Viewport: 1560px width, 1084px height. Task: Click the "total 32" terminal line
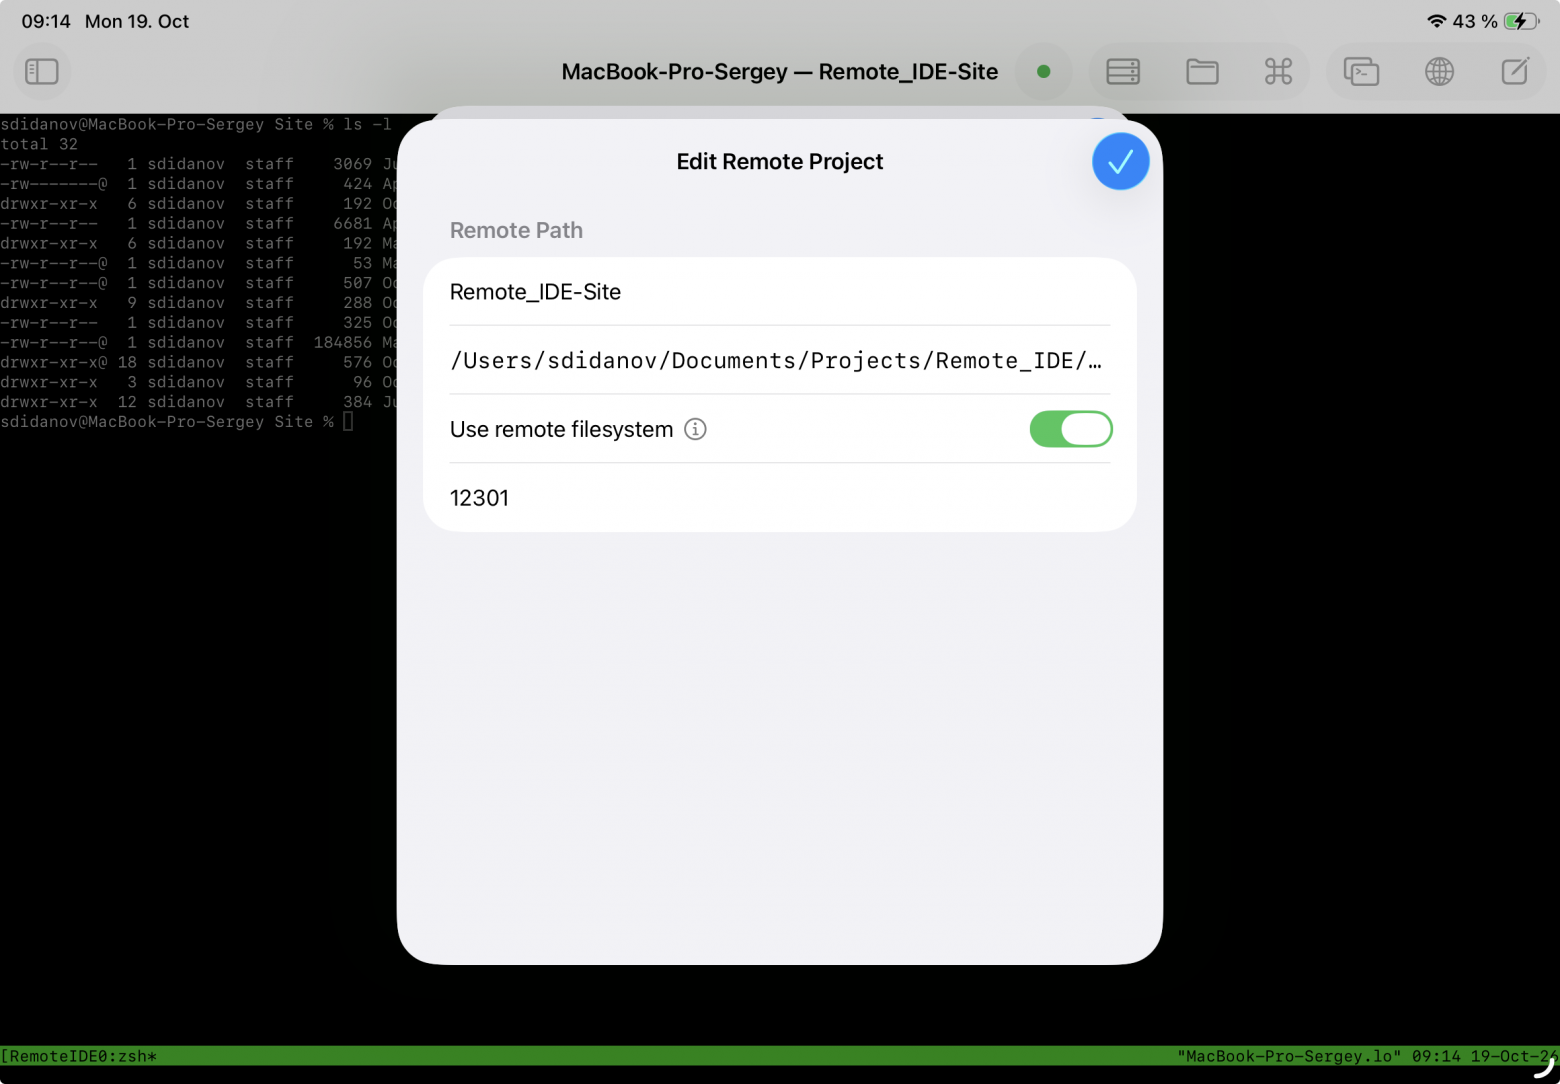point(39,144)
